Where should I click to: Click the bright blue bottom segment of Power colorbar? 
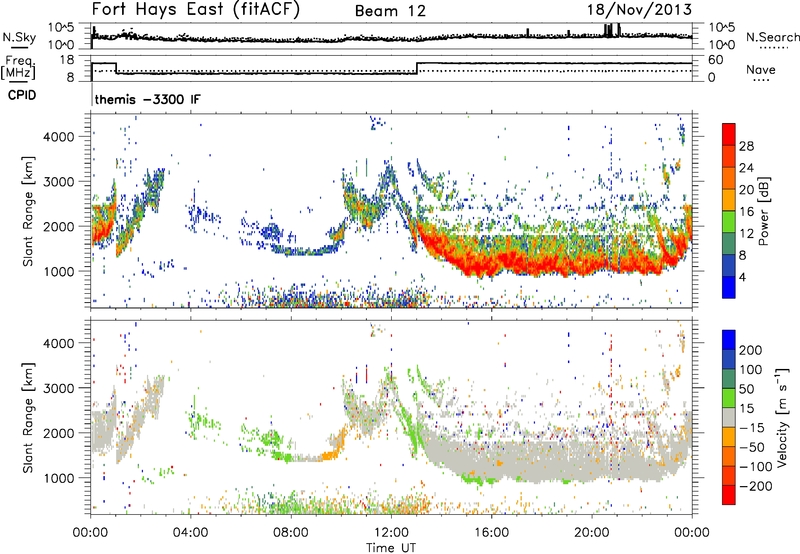click(729, 287)
